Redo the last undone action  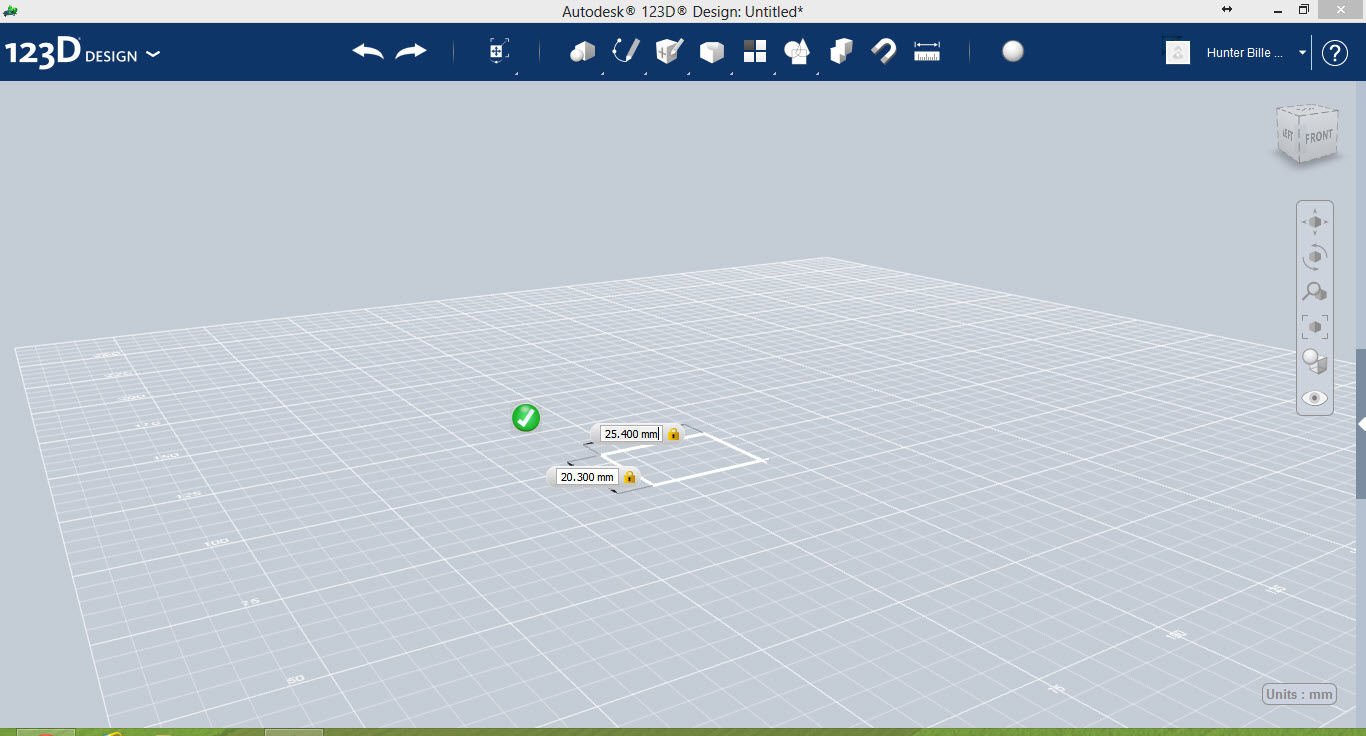pos(411,52)
